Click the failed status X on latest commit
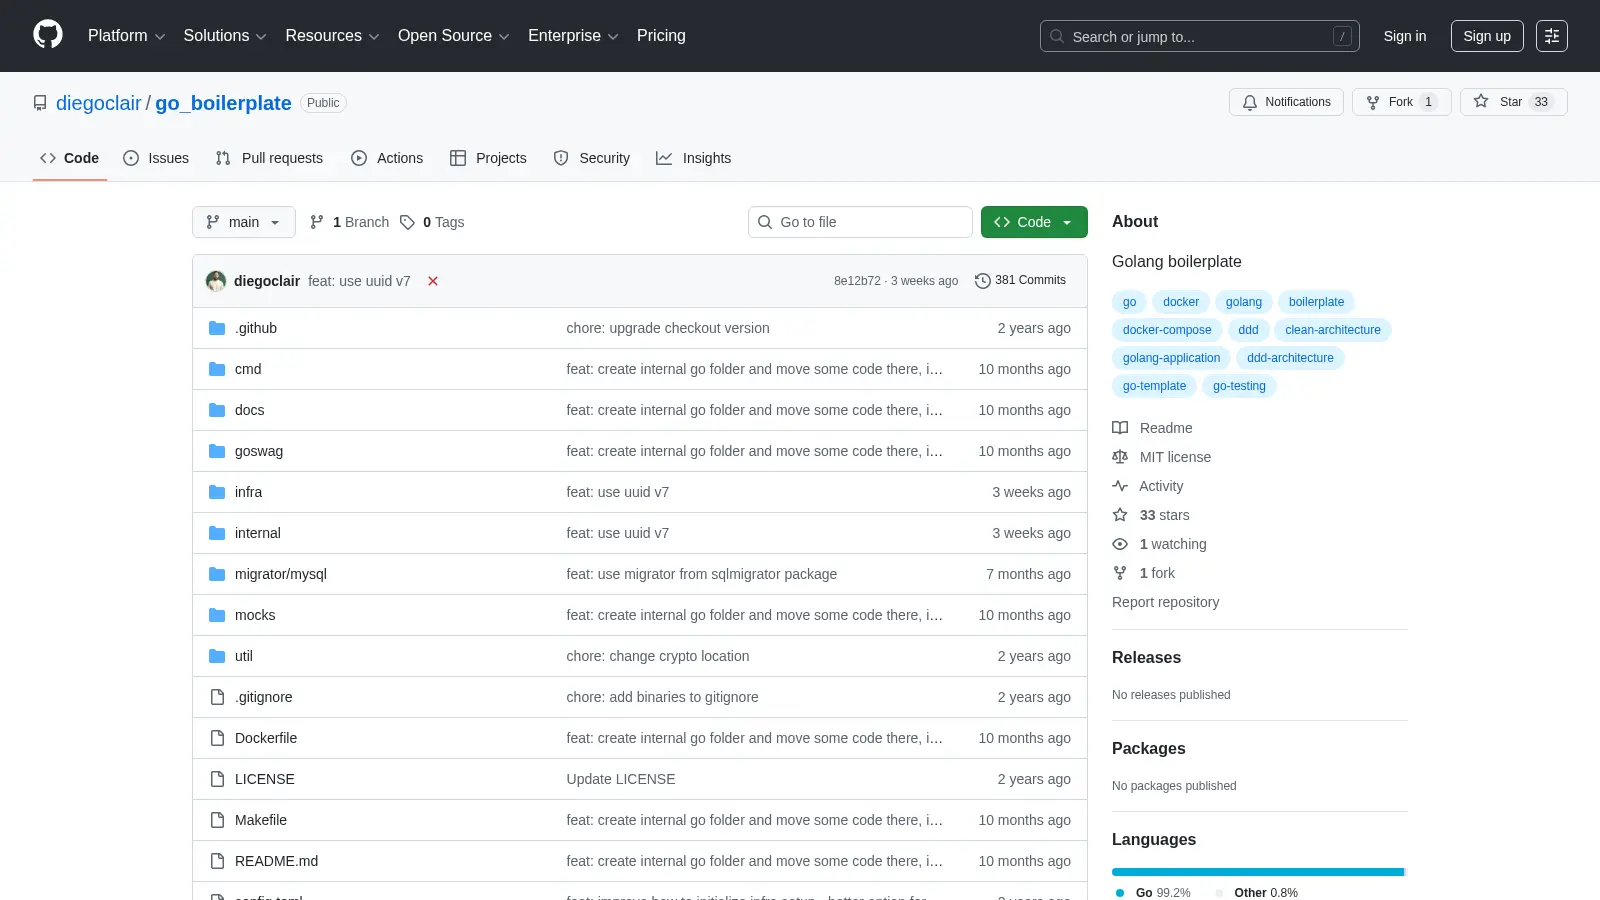 (433, 281)
